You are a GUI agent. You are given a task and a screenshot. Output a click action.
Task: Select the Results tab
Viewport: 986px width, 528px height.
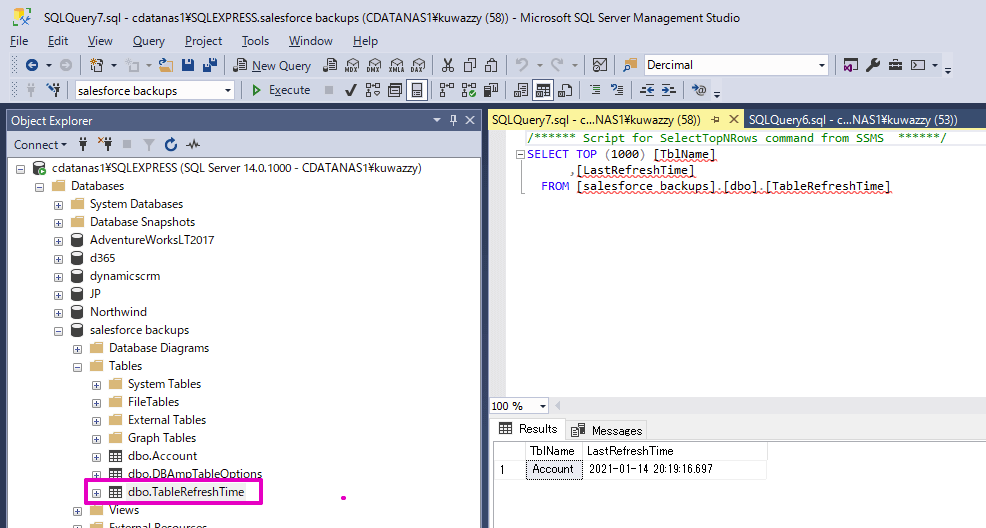point(528,429)
